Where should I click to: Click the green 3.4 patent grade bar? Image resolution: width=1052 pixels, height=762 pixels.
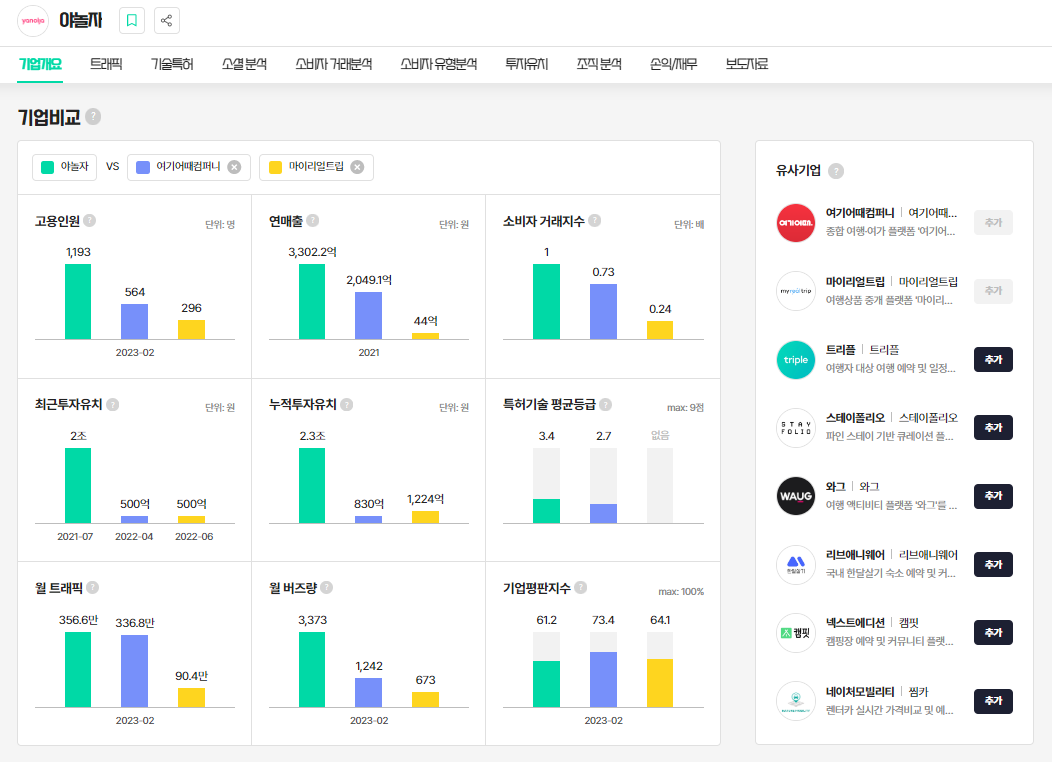click(546, 511)
